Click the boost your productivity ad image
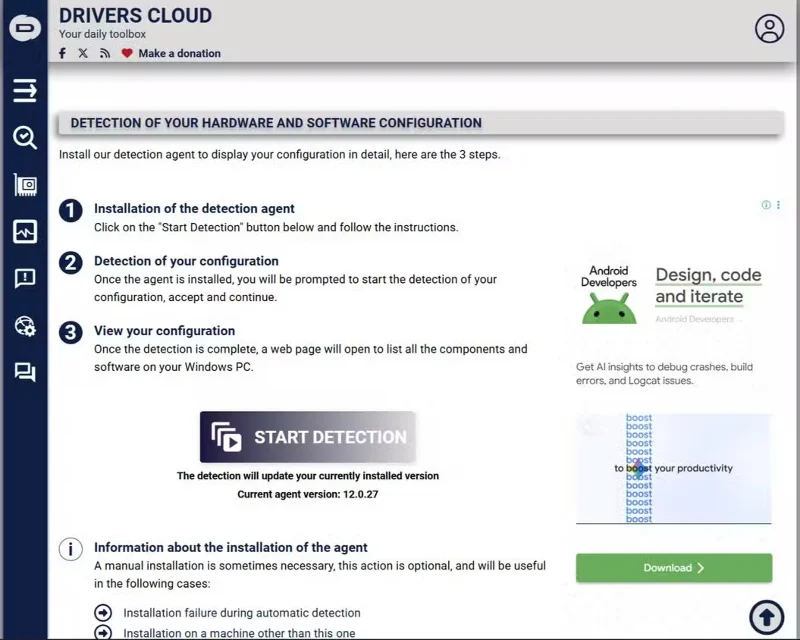The image size is (800, 640). [673, 468]
